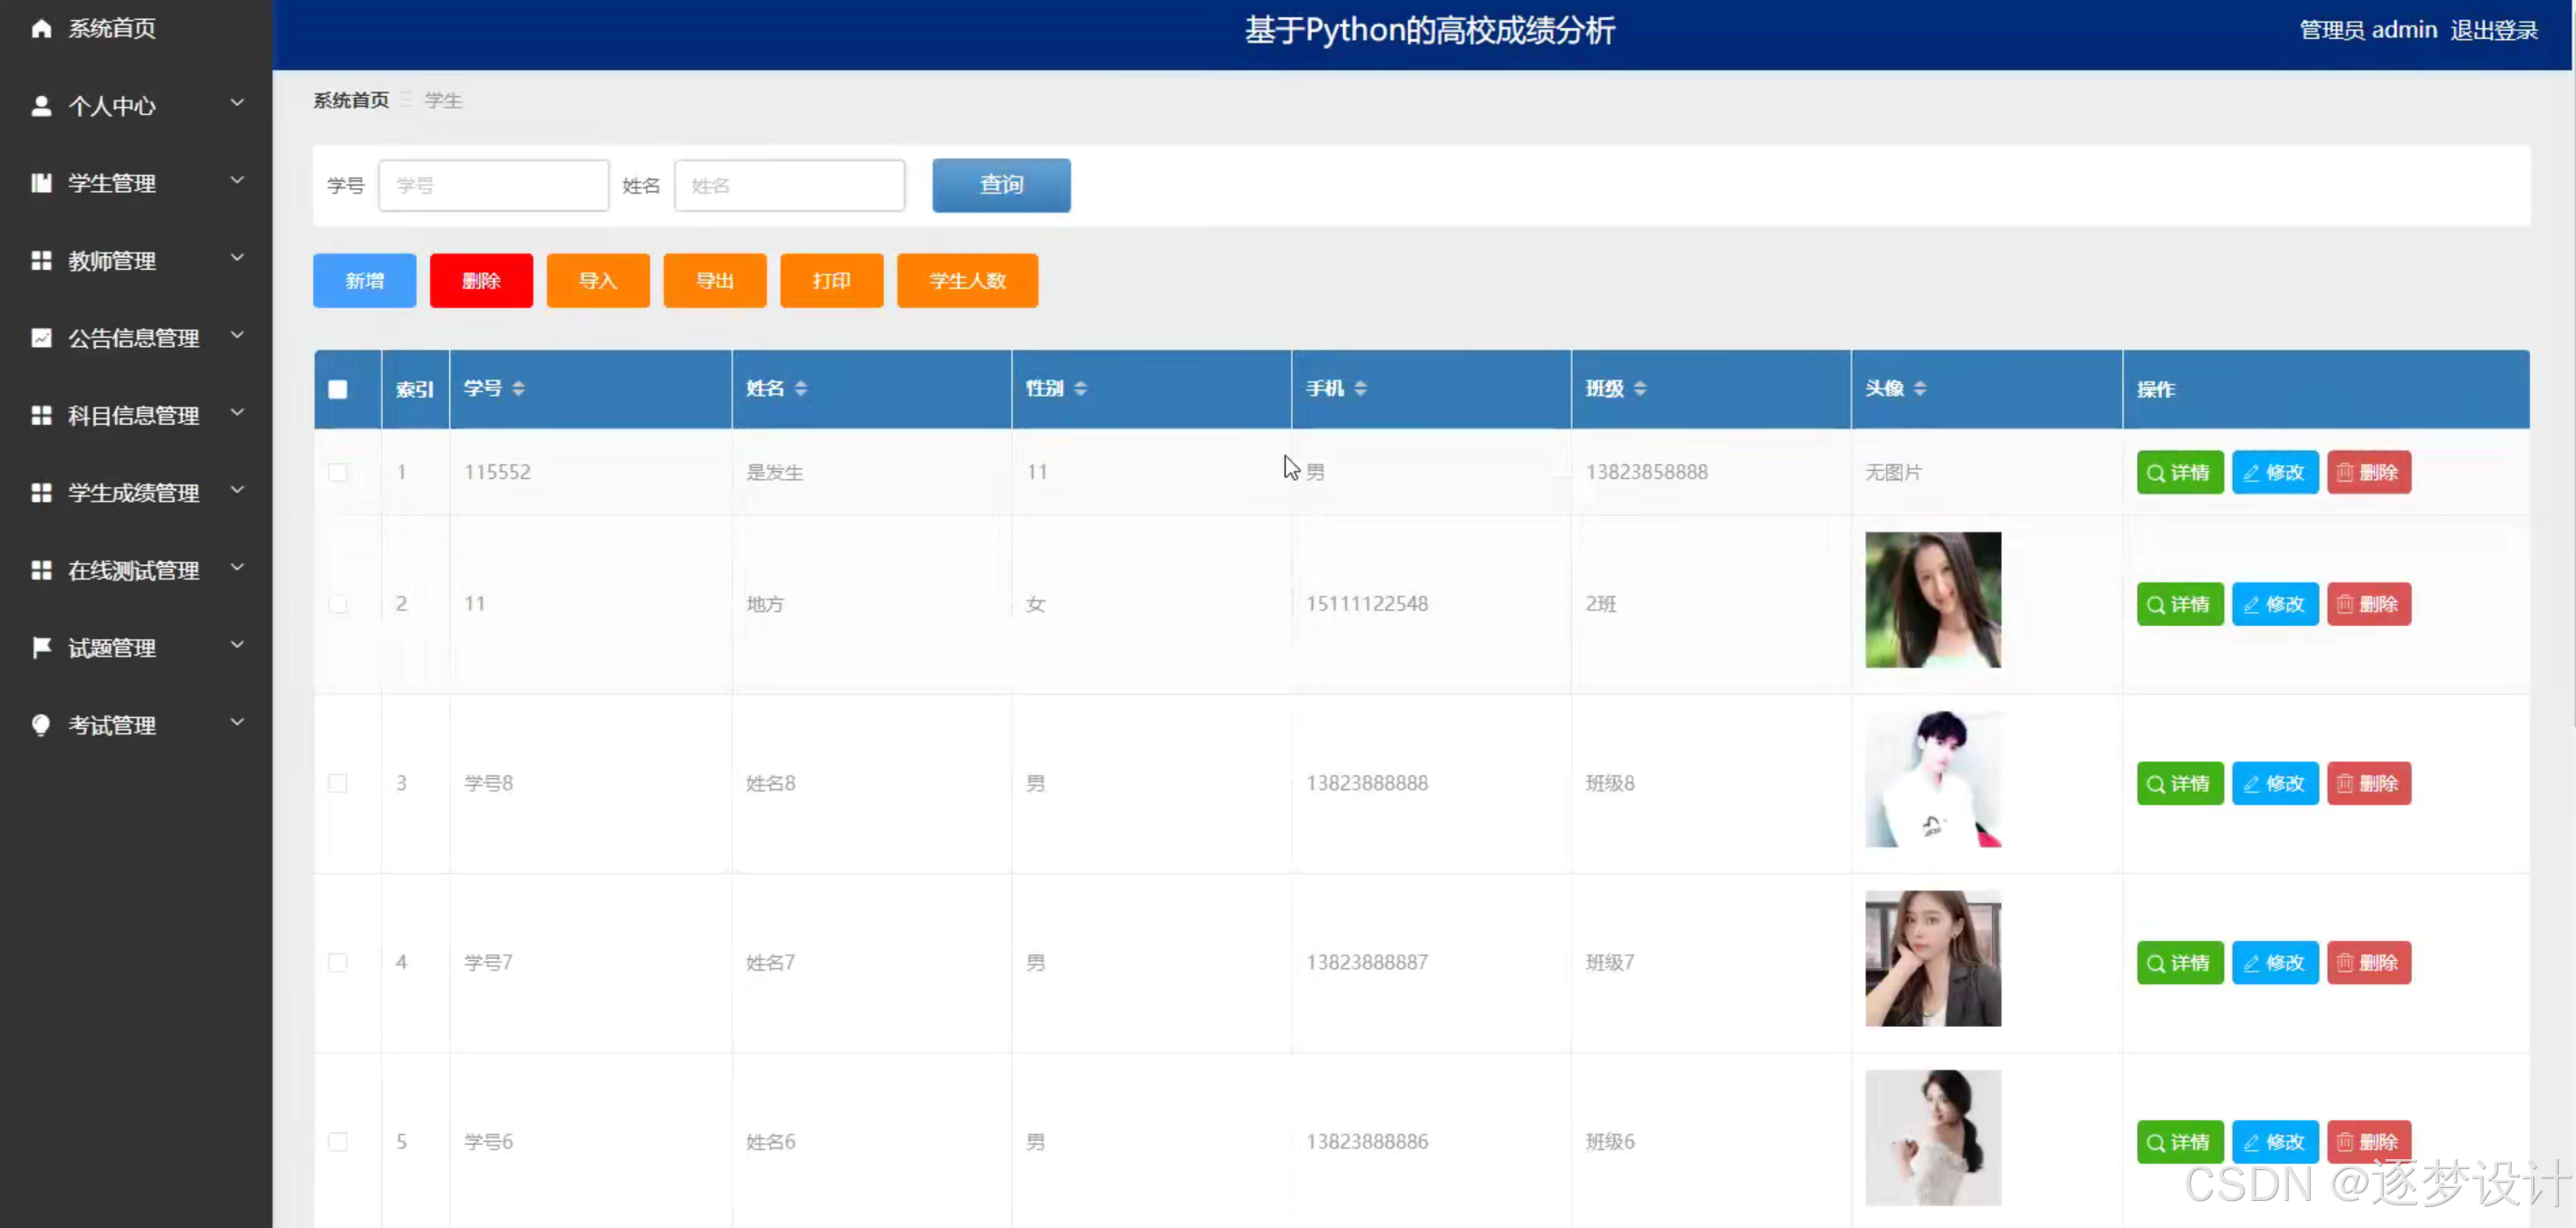2576x1228 pixels.
Task: Check the row for 学号8
Action: (x=338, y=783)
